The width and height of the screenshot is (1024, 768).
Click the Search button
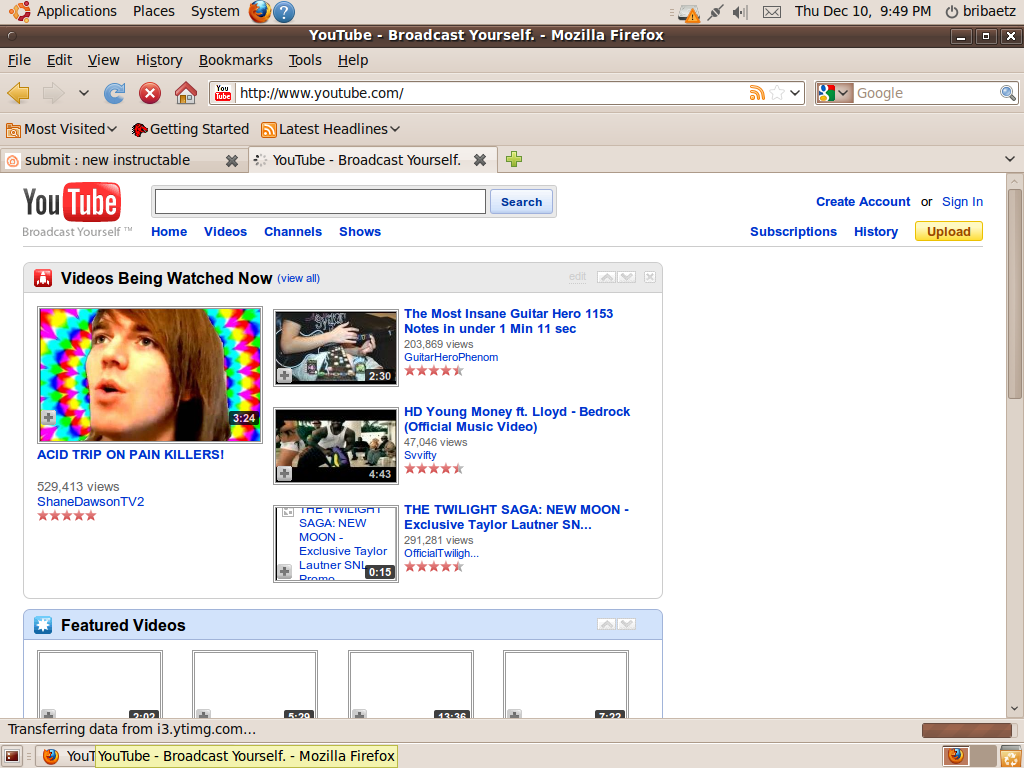click(x=521, y=201)
